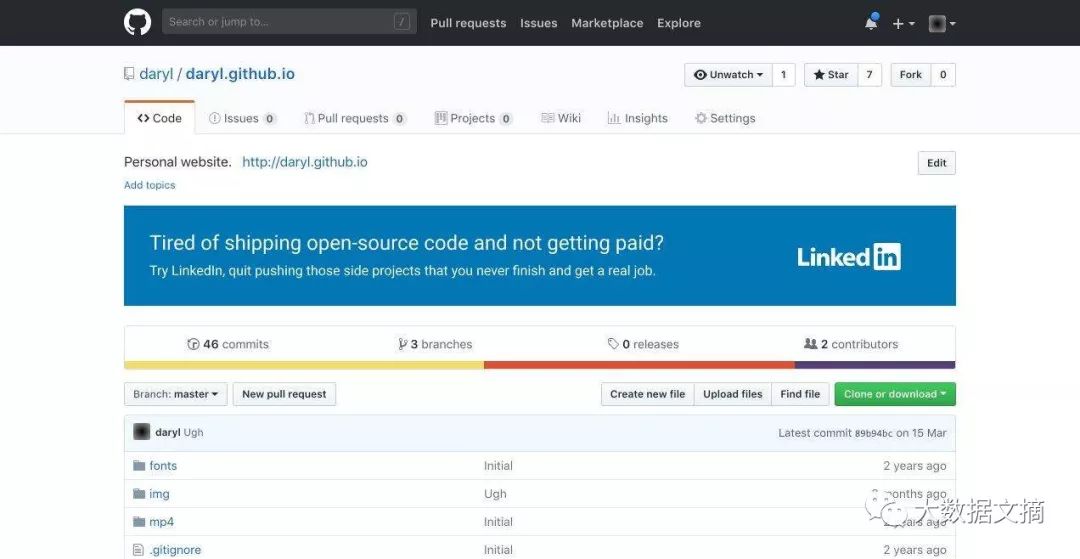Click the Ugh commit message for img

pyautogui.click(x=495, y=494)
